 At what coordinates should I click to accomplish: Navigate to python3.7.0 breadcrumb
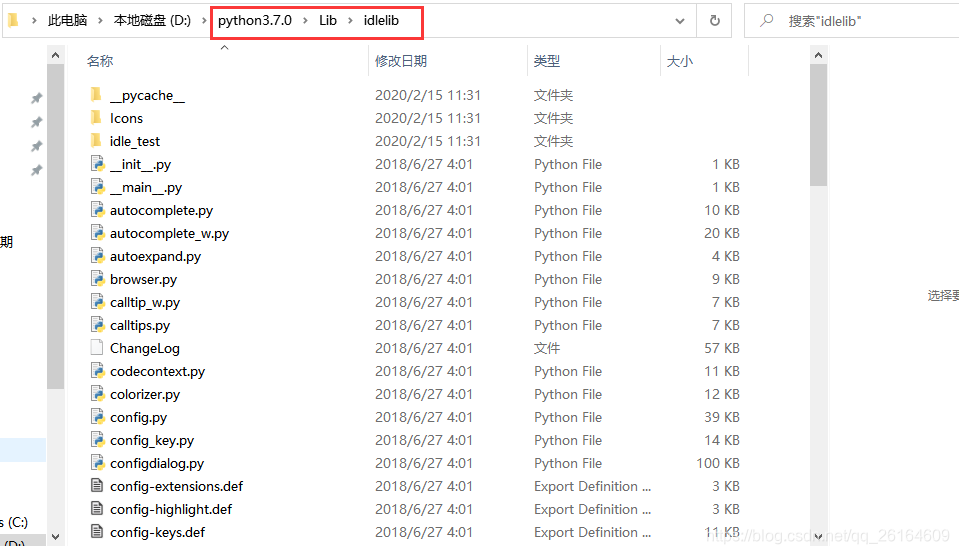254,21
